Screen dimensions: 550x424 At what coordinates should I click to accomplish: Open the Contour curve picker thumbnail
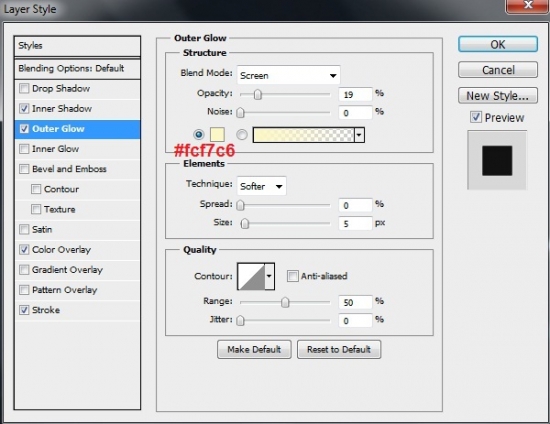[x=251, y=276]
